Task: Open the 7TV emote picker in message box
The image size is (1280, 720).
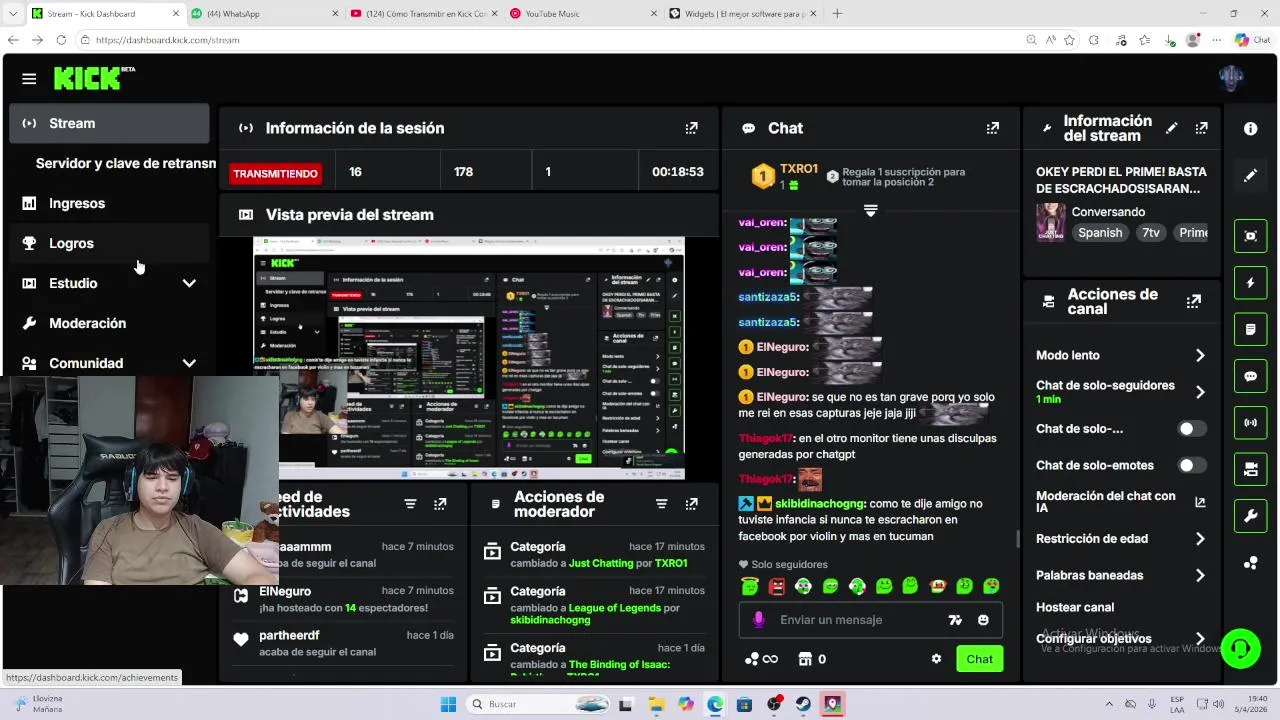Action: coord(955,620)
